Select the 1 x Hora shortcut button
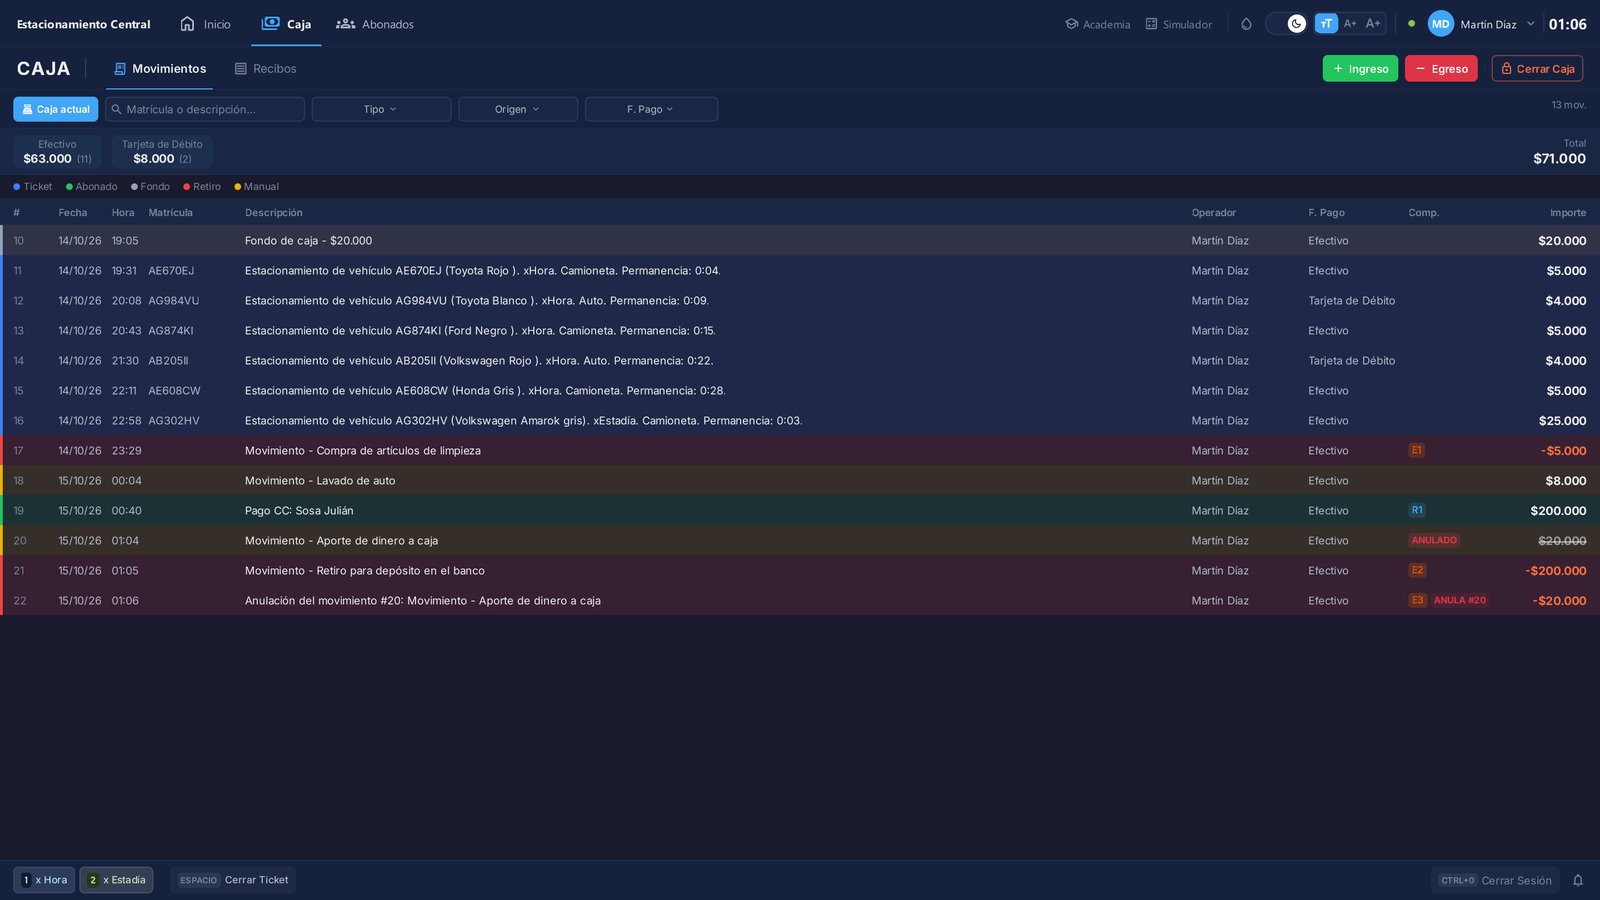This screenshot has height=900, width=1600. click(44, 880)
